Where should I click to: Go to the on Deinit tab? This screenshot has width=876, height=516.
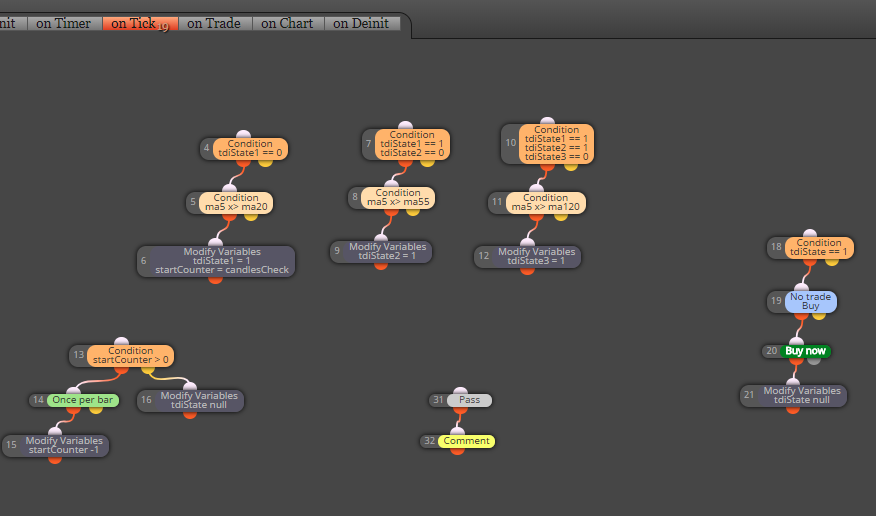[361, 23]
